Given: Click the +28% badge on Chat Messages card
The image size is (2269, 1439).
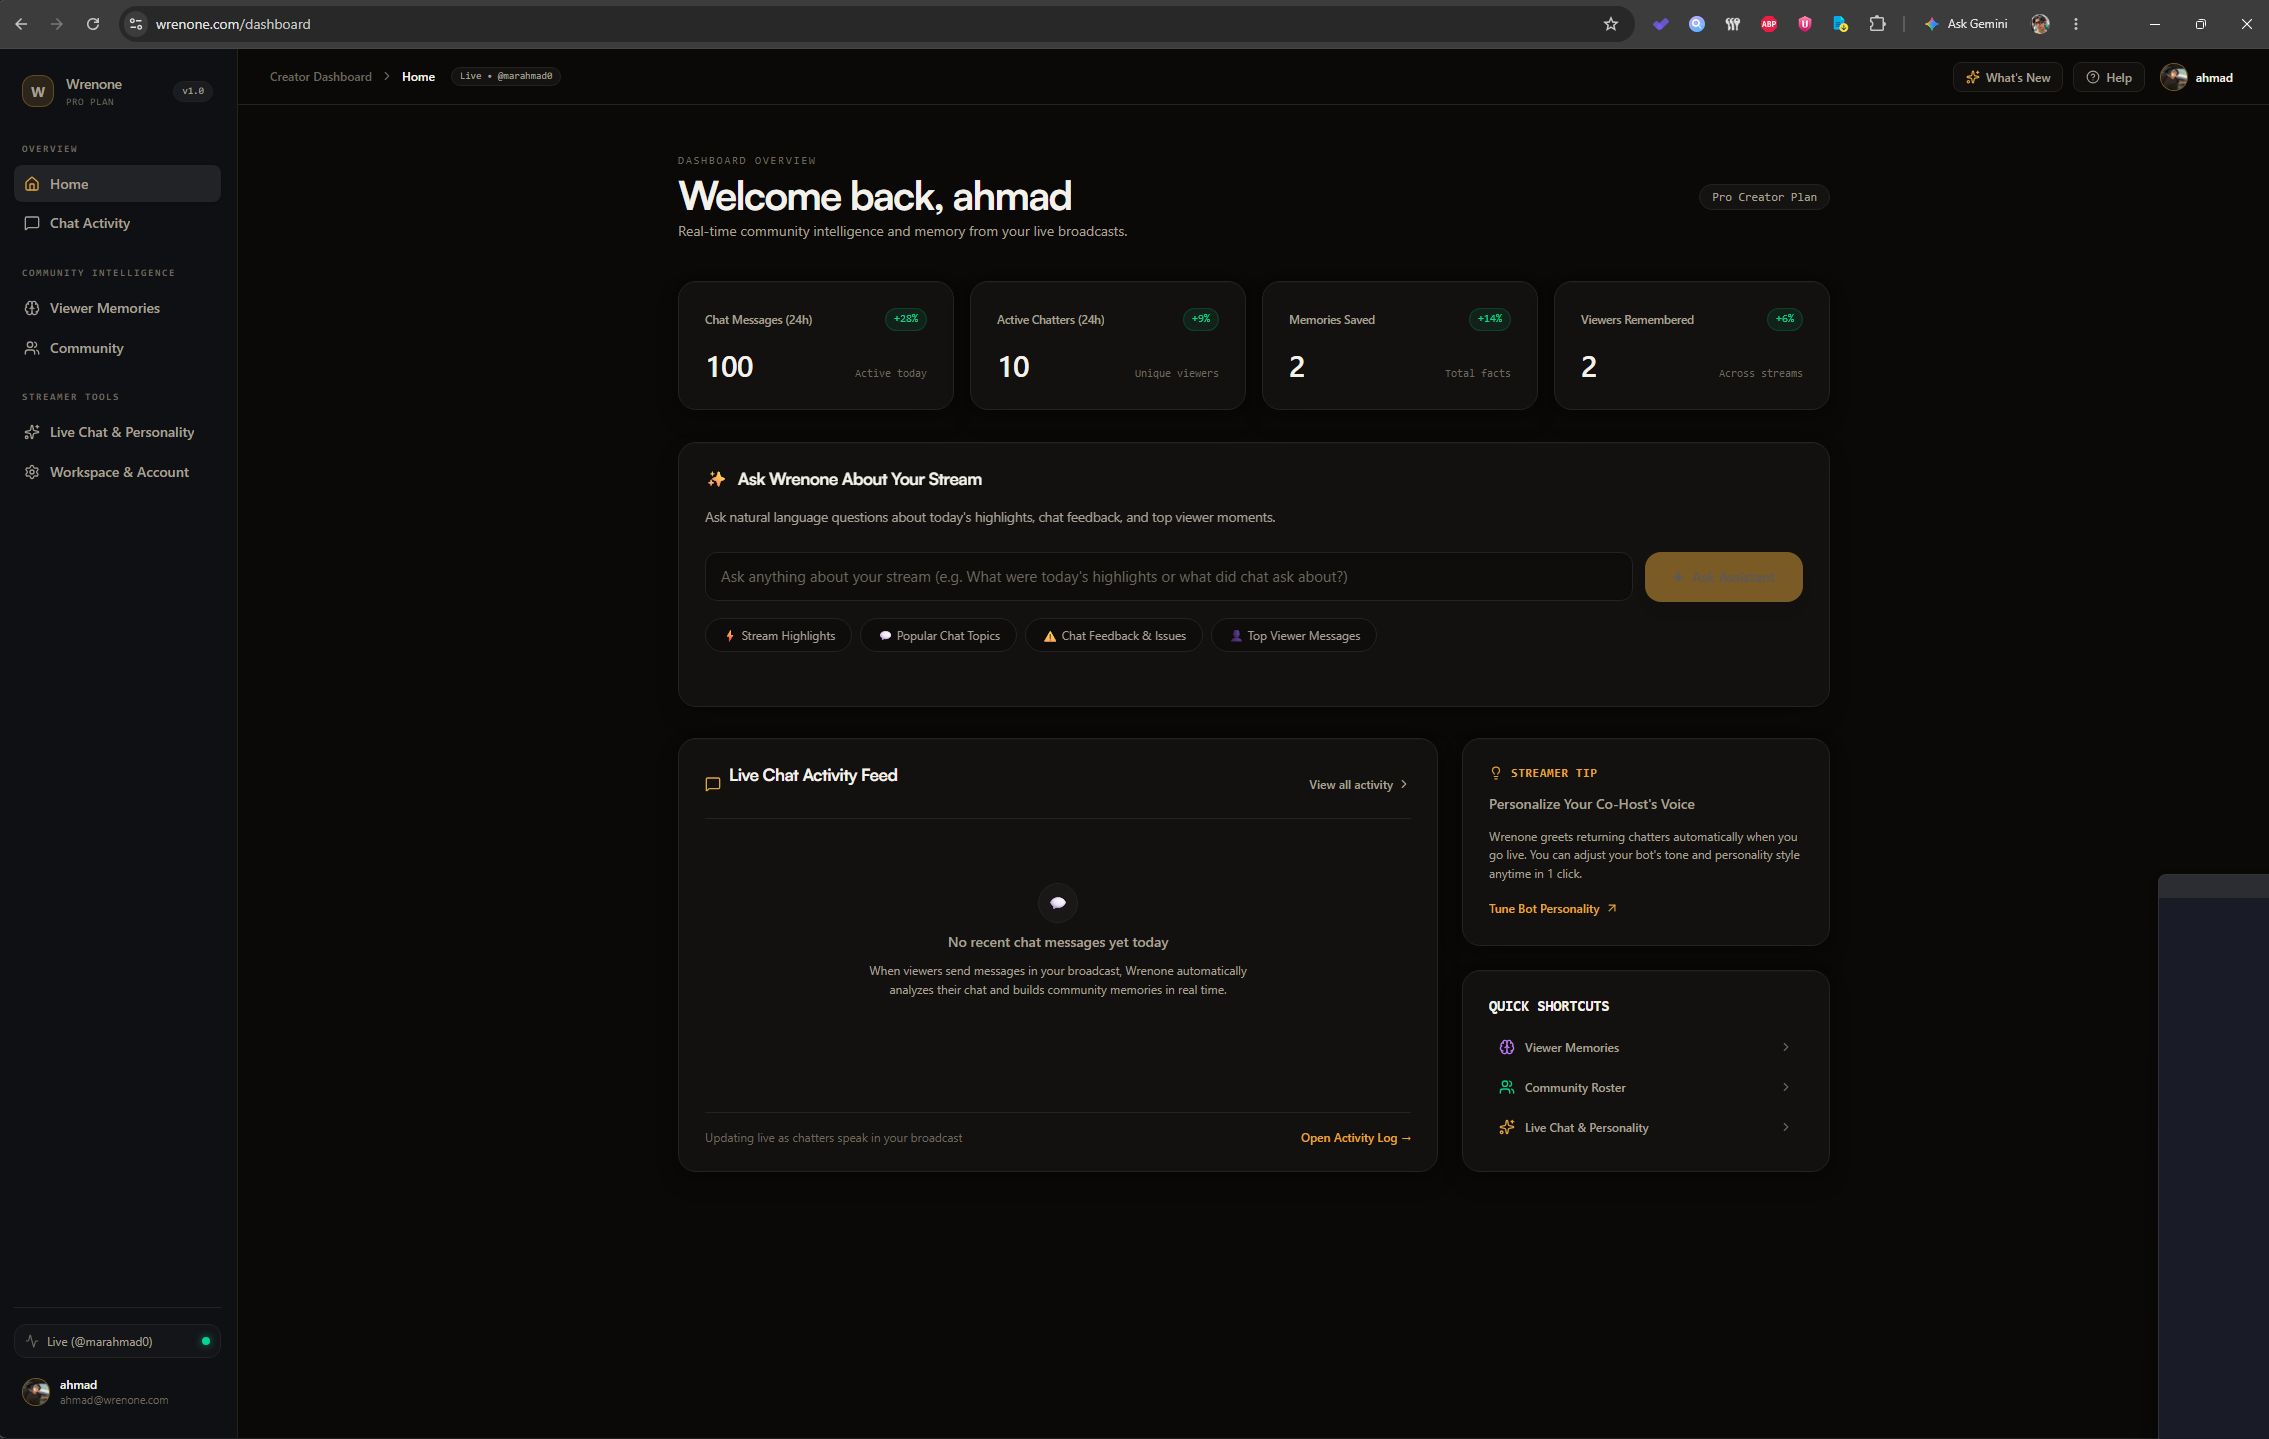Looking at the screenshot, I should tap(906, 319).
